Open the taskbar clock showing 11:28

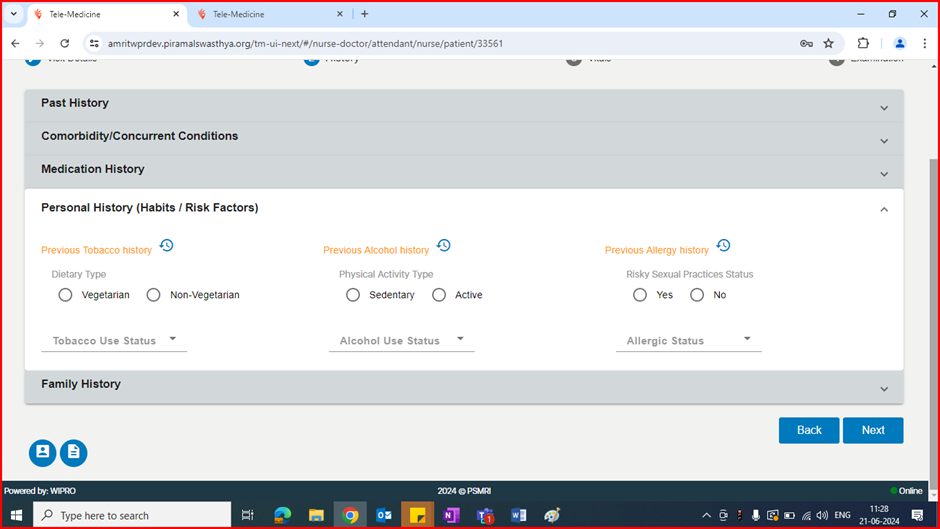(x=879, y=515)
